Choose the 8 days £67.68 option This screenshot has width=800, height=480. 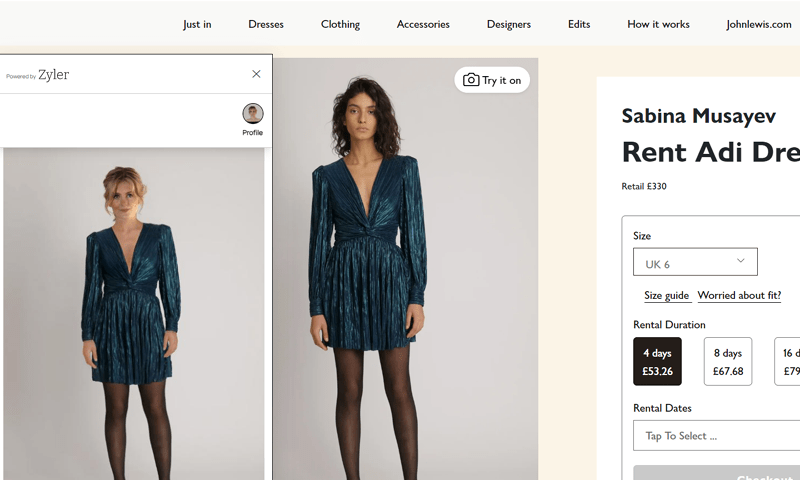pos(728,361)
